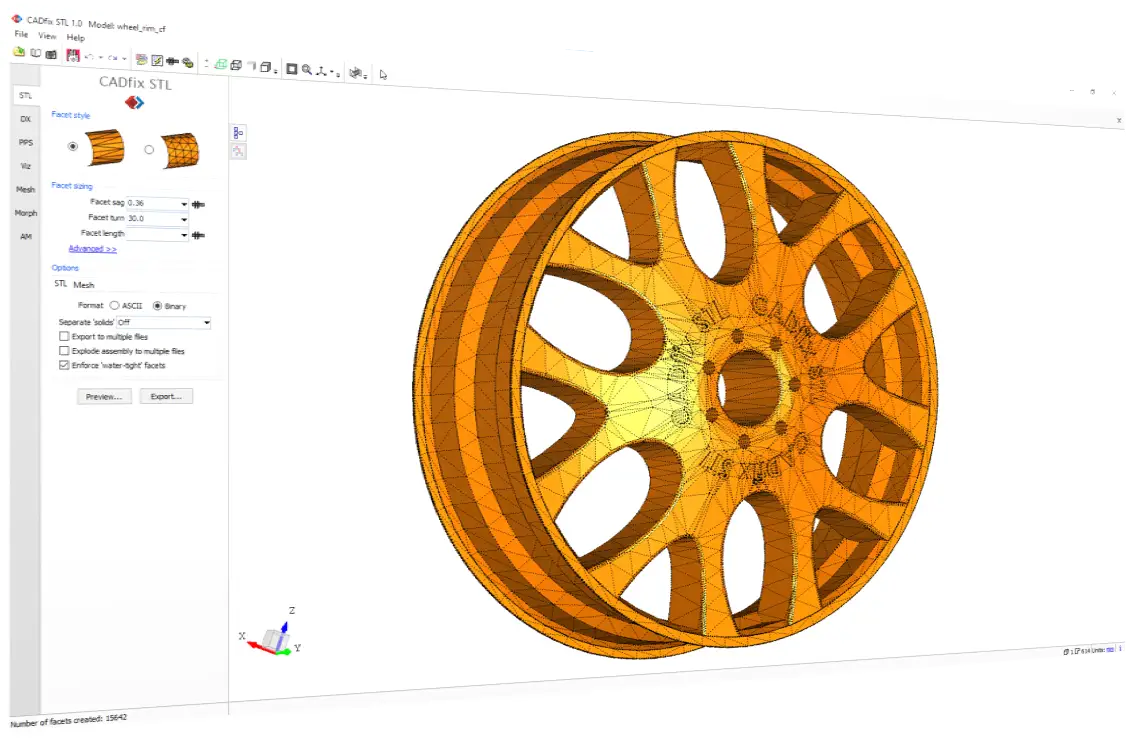Click the green padlock settings icon

click(x=188, y=63)
